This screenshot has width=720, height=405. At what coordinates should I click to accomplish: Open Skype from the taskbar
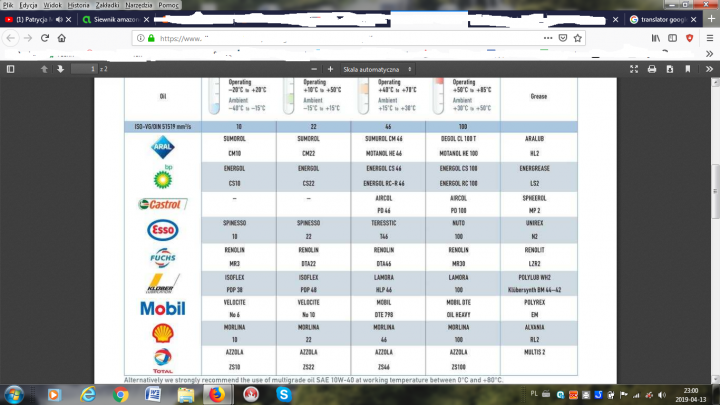(x=281, y=394)
